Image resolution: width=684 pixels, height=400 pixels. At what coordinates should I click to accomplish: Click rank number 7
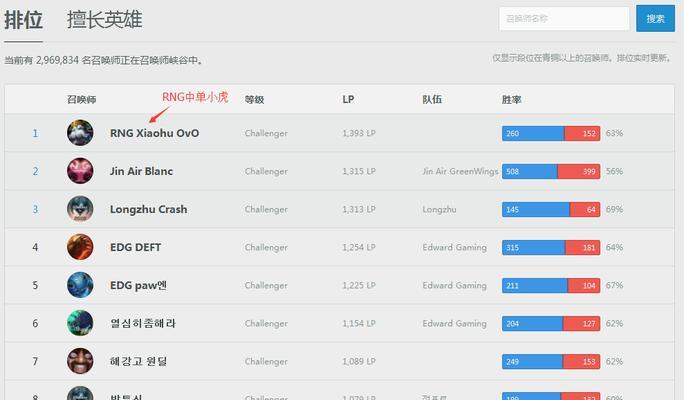[x=35, y=361]
